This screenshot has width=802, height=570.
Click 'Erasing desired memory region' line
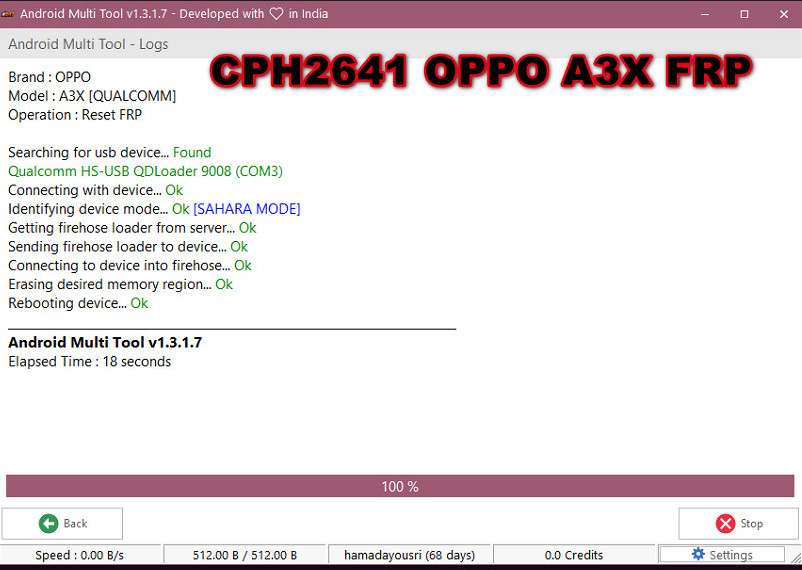tap(120, 284)
